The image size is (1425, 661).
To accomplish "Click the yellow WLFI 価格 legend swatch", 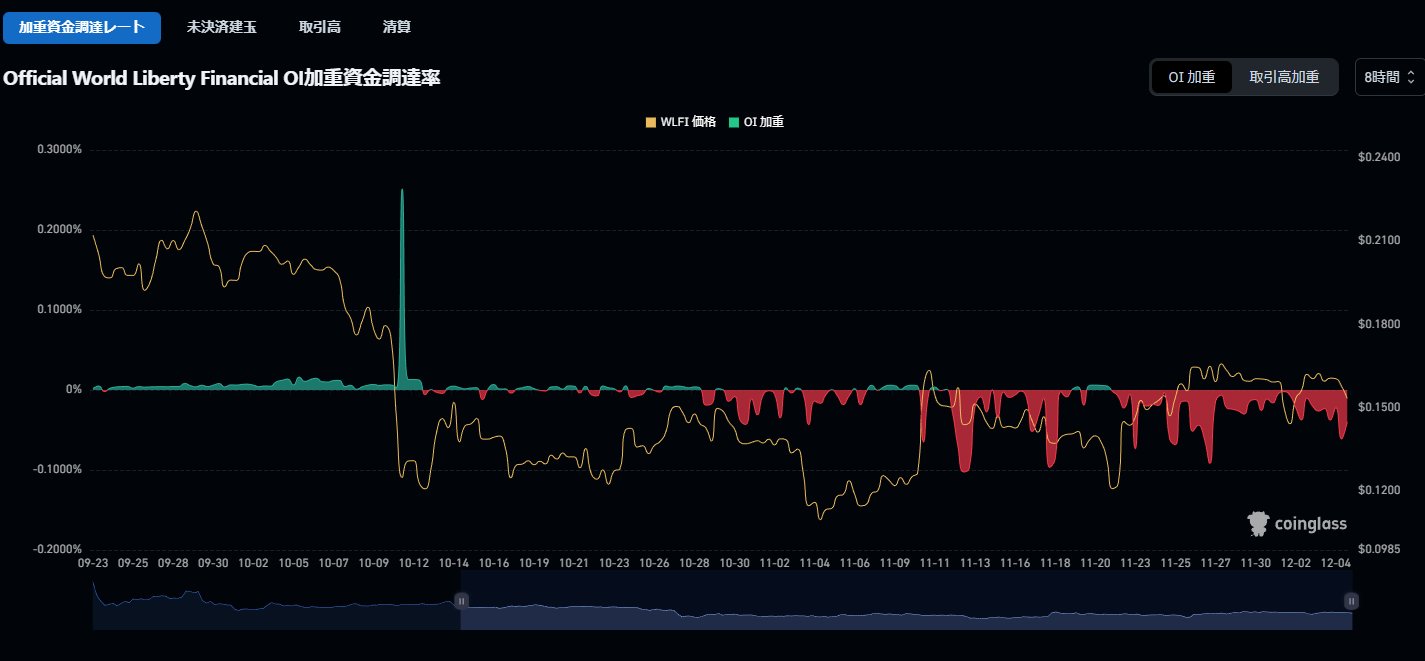I will (650, 122).
